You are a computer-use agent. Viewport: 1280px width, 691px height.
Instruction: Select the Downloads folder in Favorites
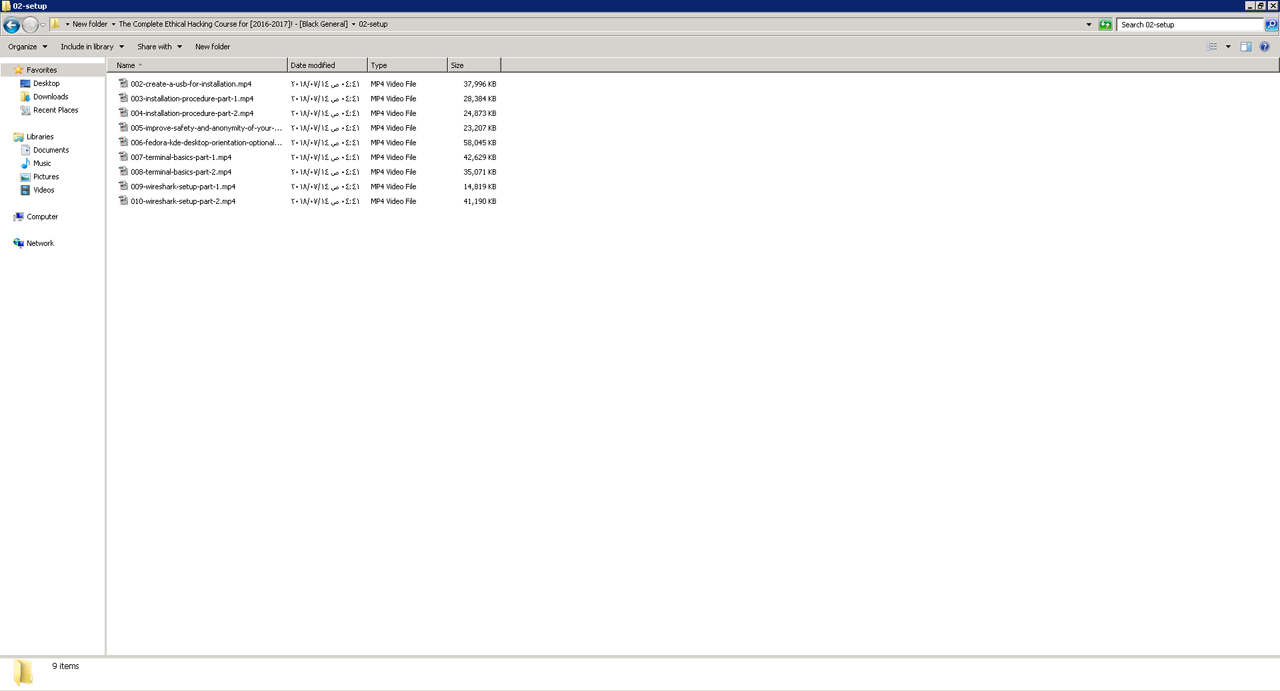pyautogui.click(x=50, y=97)
